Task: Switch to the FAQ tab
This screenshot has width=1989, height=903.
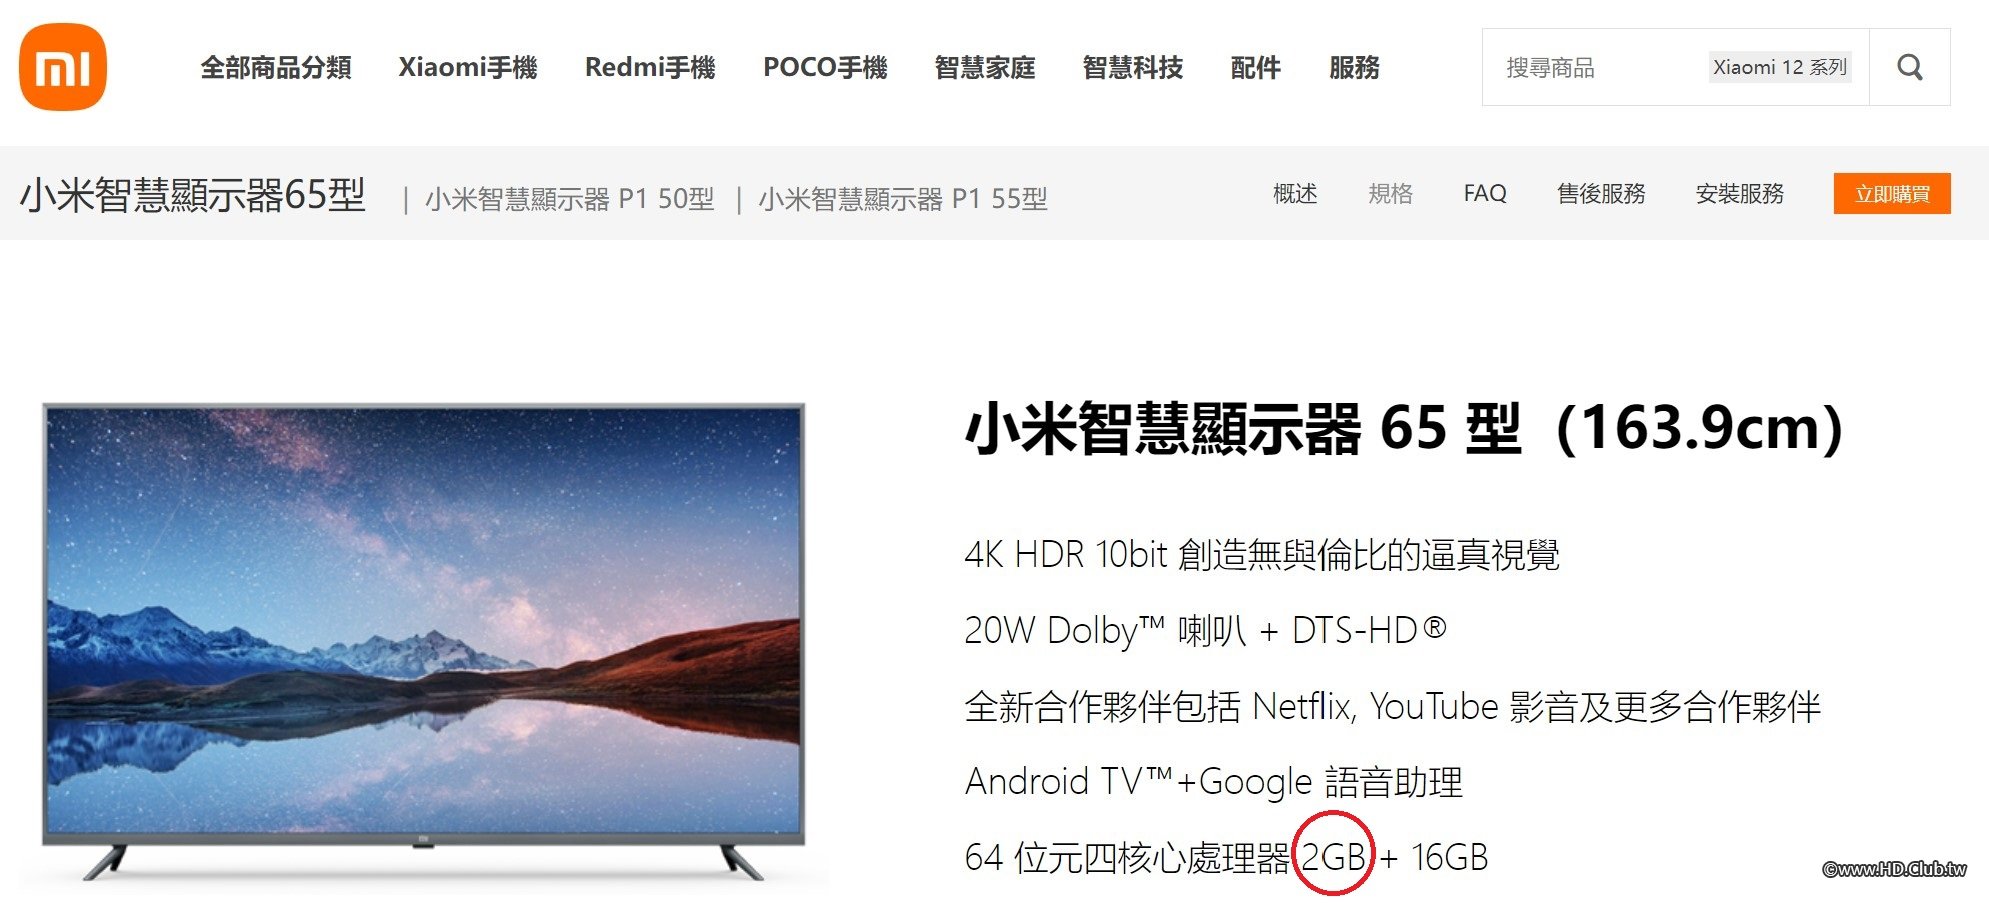Action: [1485, 193]
